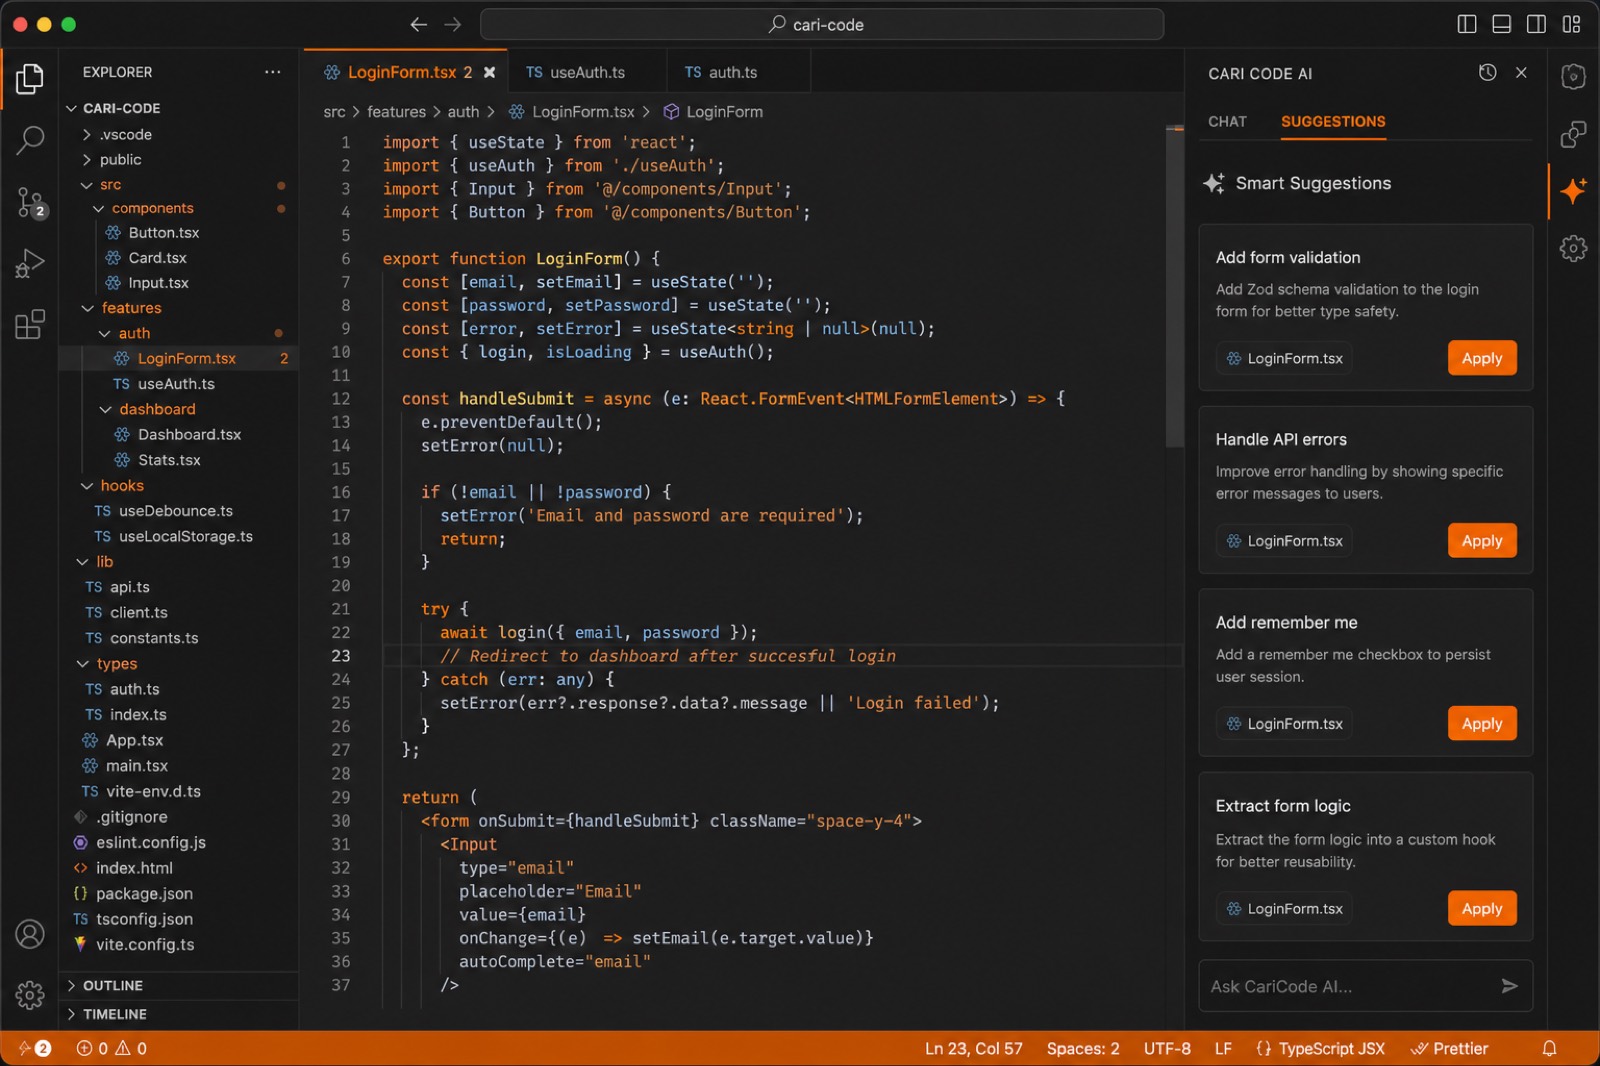Close the LoginForm.tsx editor tab

489,72
